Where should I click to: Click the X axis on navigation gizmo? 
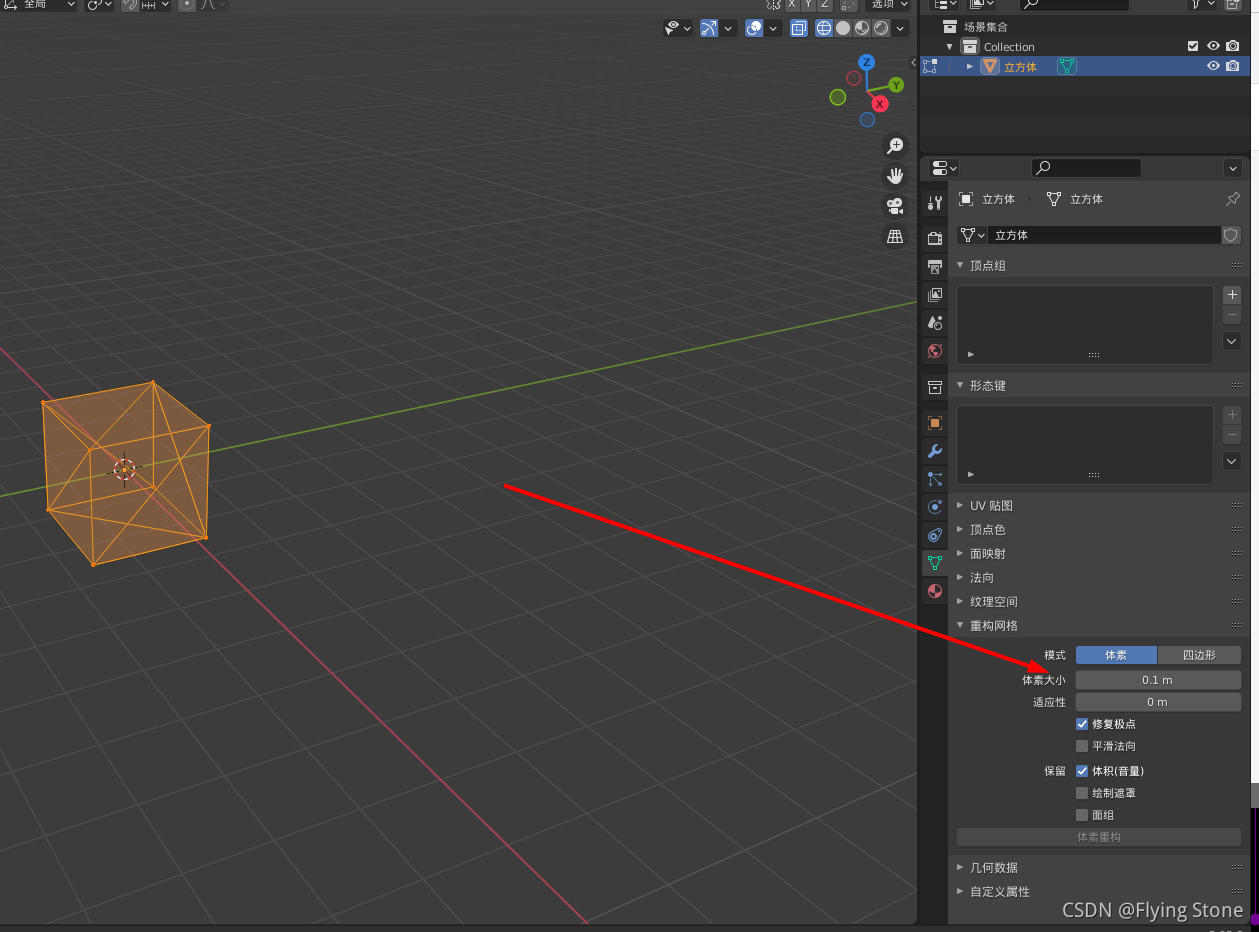point(880,104)
